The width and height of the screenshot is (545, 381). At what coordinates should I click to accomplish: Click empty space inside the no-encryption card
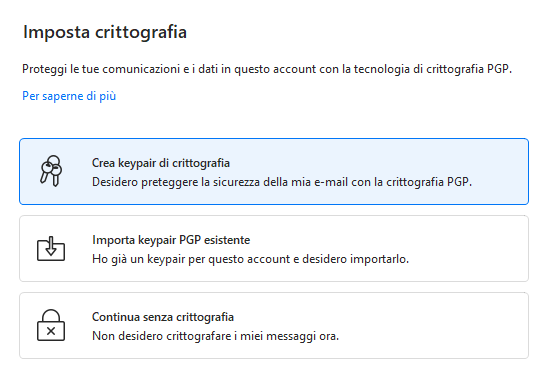(434, 325)
